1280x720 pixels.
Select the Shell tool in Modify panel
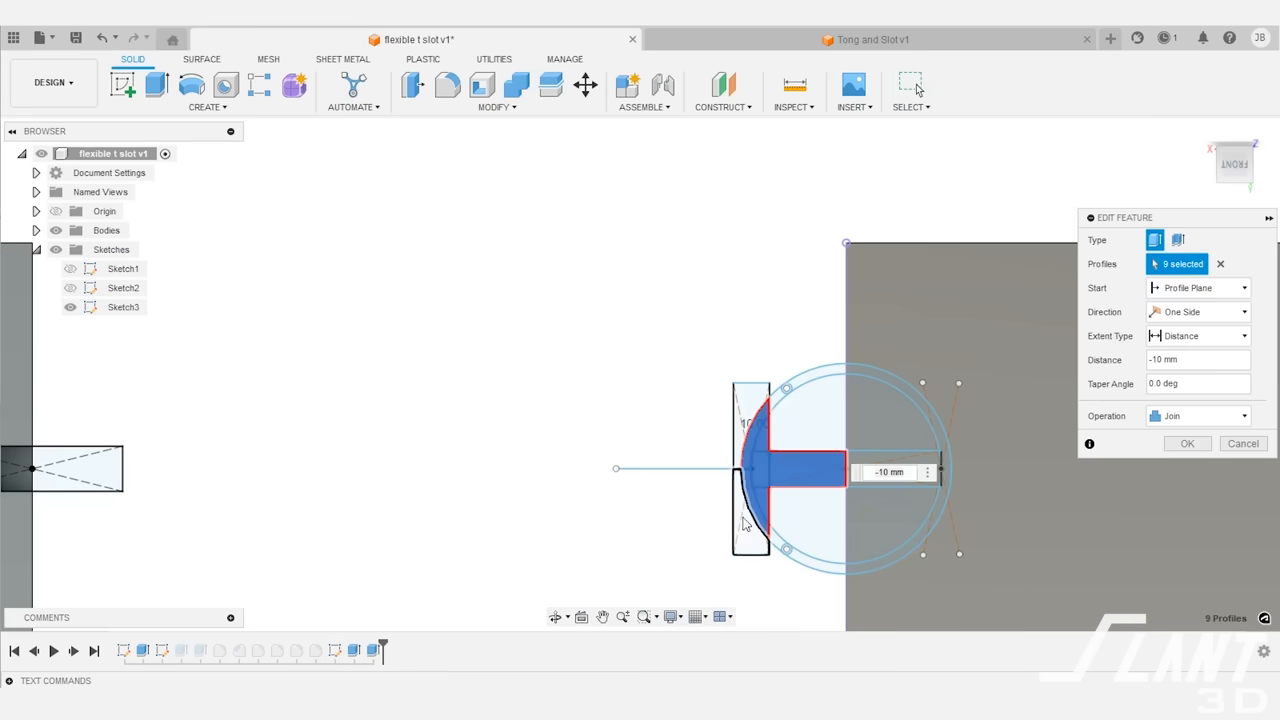tap(481, 85)
